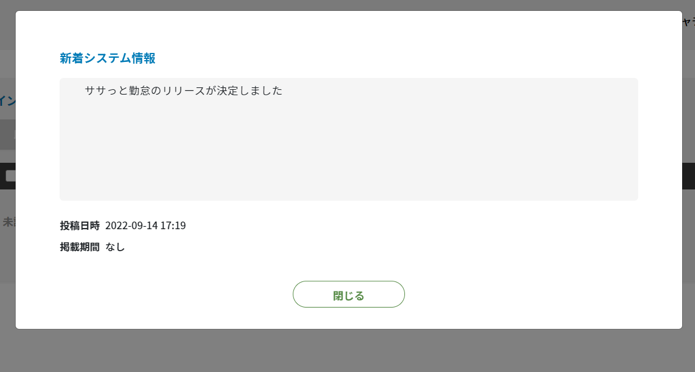Toggle the white checkbox in the dark bar
Image resolution: width=695 pixels, height=372 pixels.
pyautogui.click(x=11, y=176)
